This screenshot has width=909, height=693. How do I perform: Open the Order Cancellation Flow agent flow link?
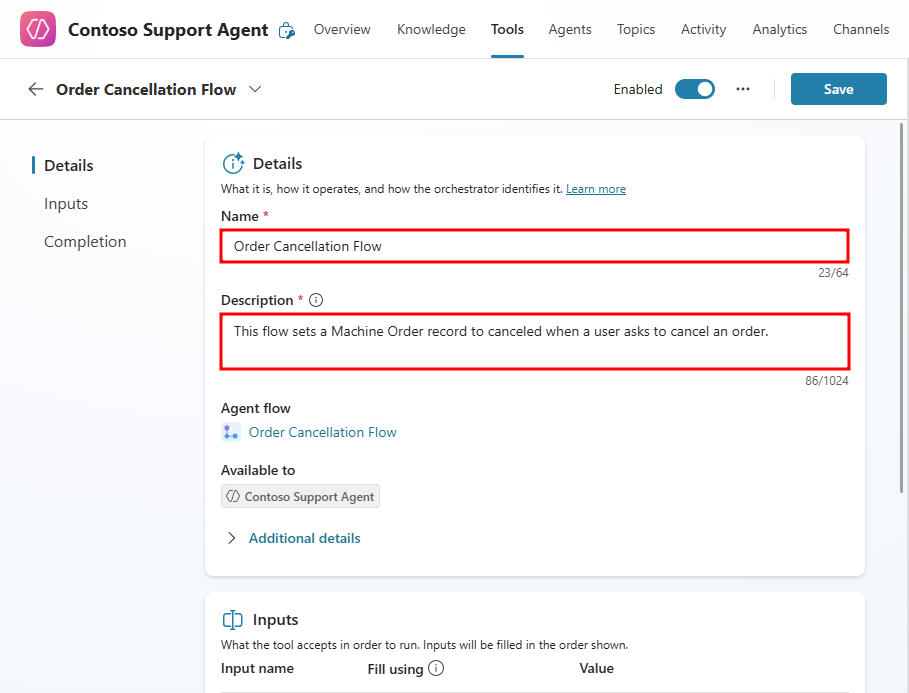pos(322,432)
